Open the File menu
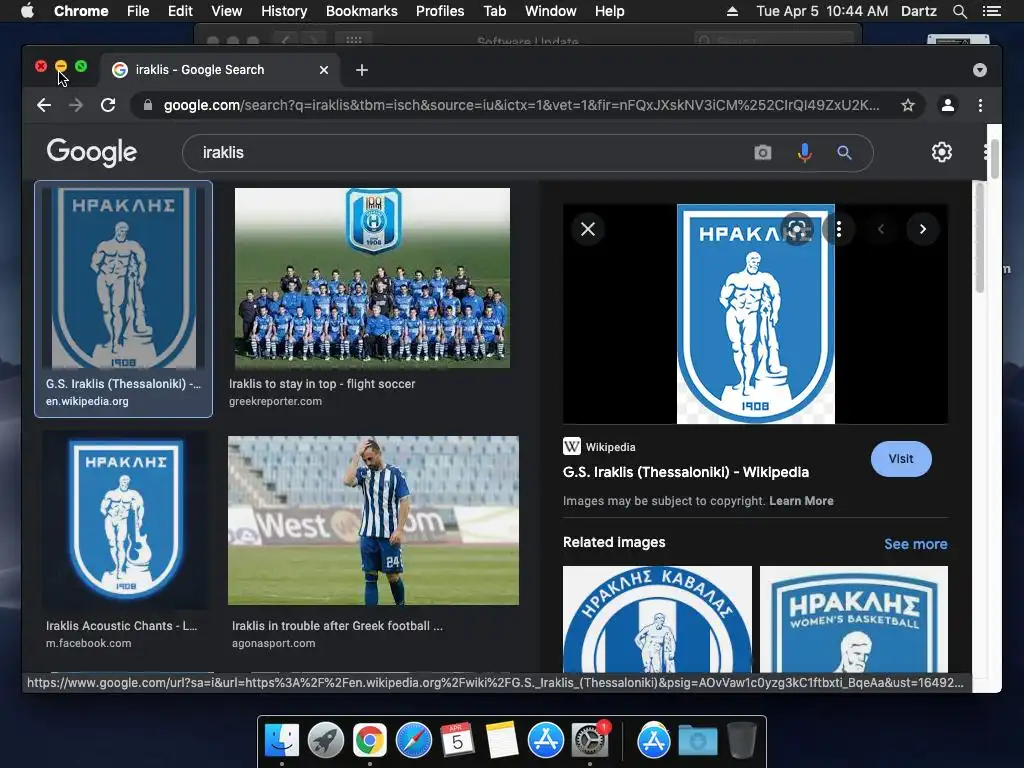This screenshot has width=1024, height=768. [x=138, y=11]
